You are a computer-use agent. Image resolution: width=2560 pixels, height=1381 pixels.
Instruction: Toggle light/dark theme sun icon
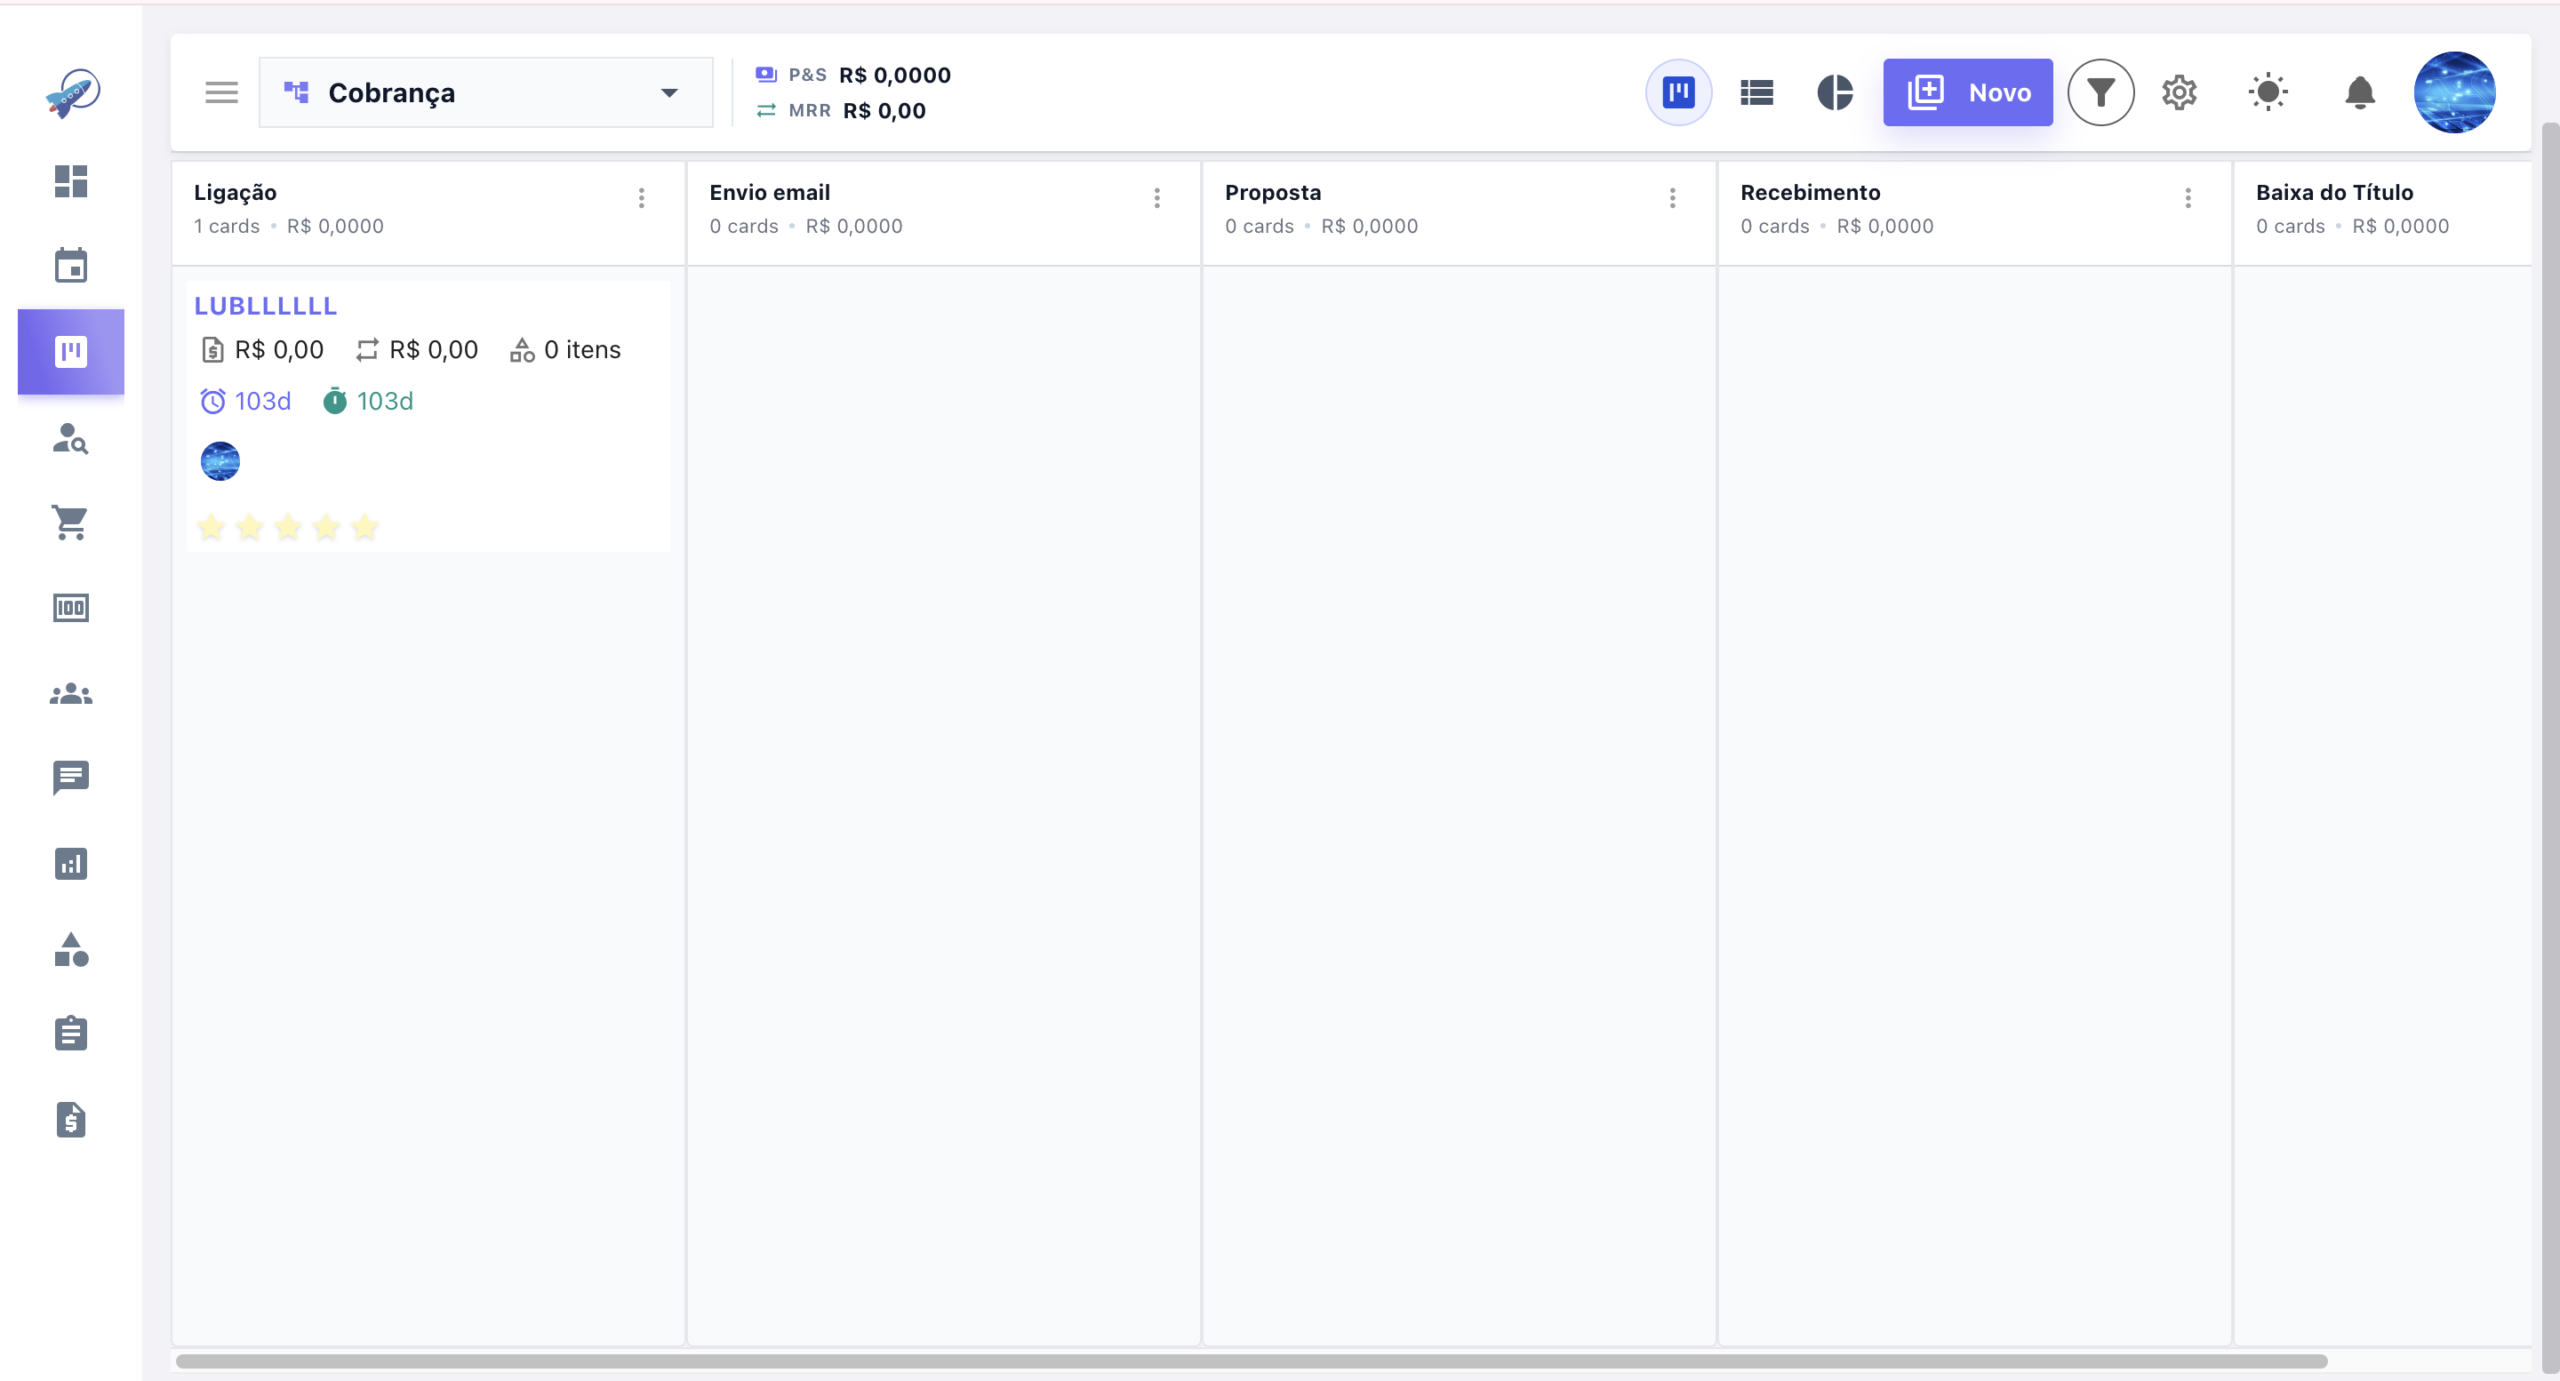2268,92
